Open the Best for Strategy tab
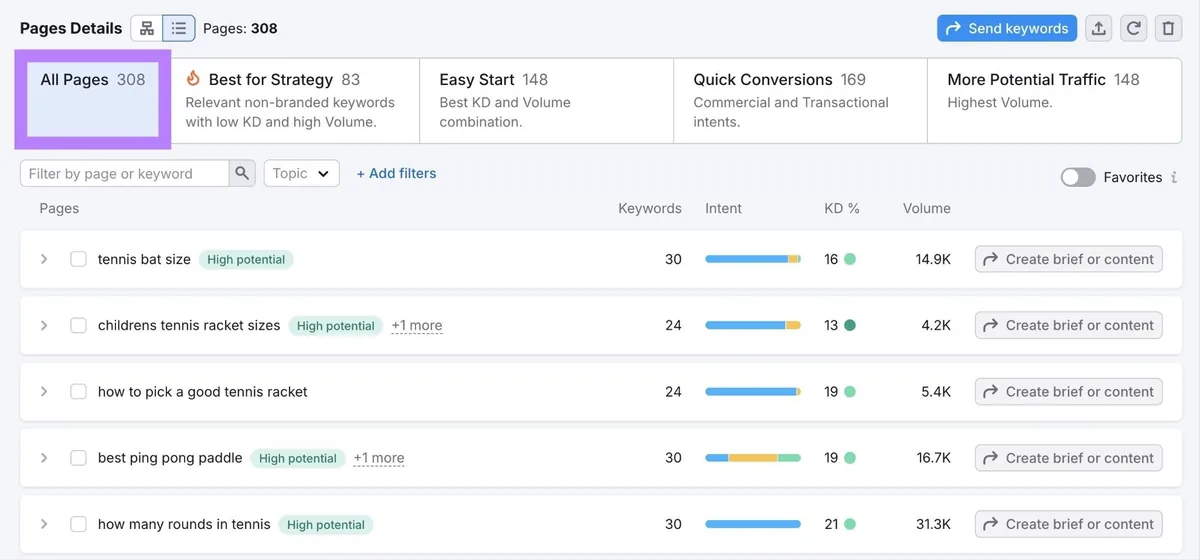This screenshot has height=560, width=1200. (x=295, y=100)
